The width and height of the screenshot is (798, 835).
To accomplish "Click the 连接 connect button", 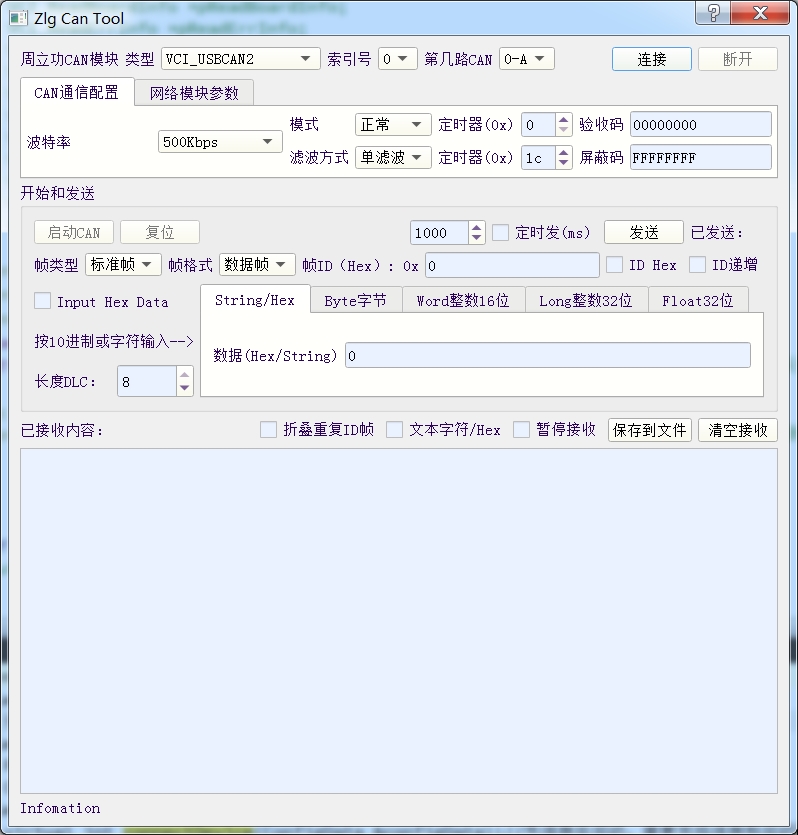I will [x=652, y=59].
